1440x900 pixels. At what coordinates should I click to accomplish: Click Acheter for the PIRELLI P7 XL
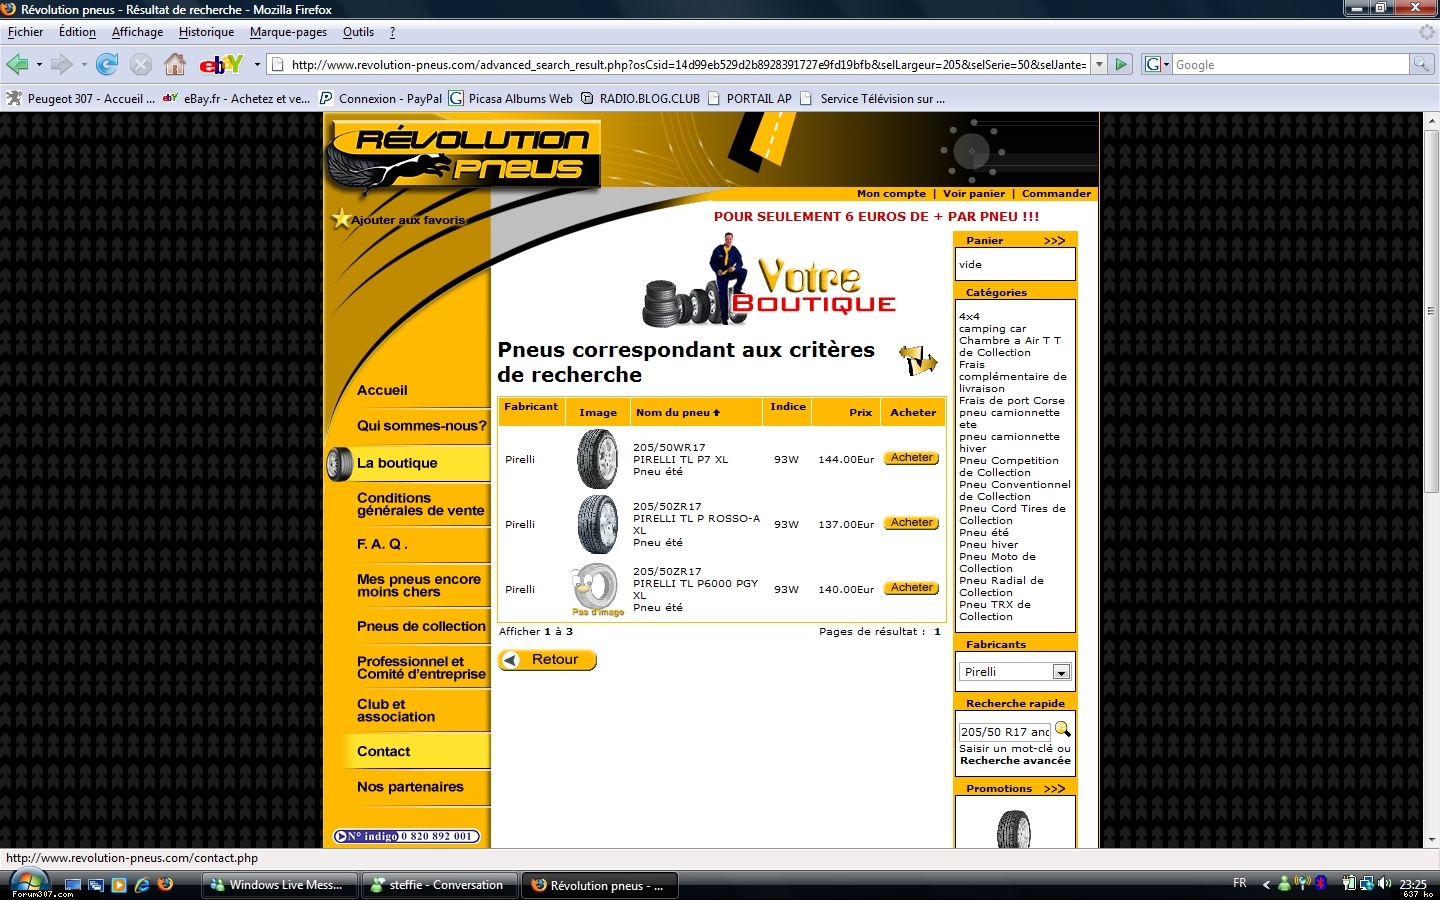(912, 458)
